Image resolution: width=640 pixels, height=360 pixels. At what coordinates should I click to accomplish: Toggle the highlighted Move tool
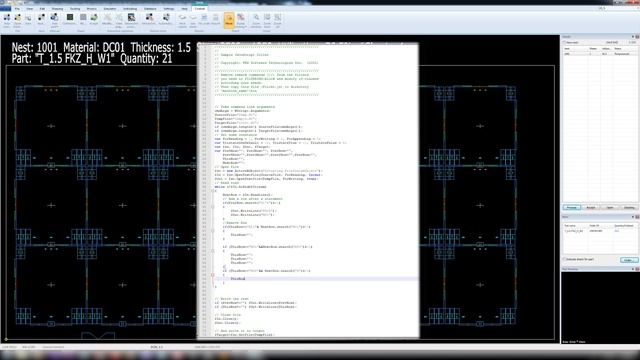tap(229, 20)
